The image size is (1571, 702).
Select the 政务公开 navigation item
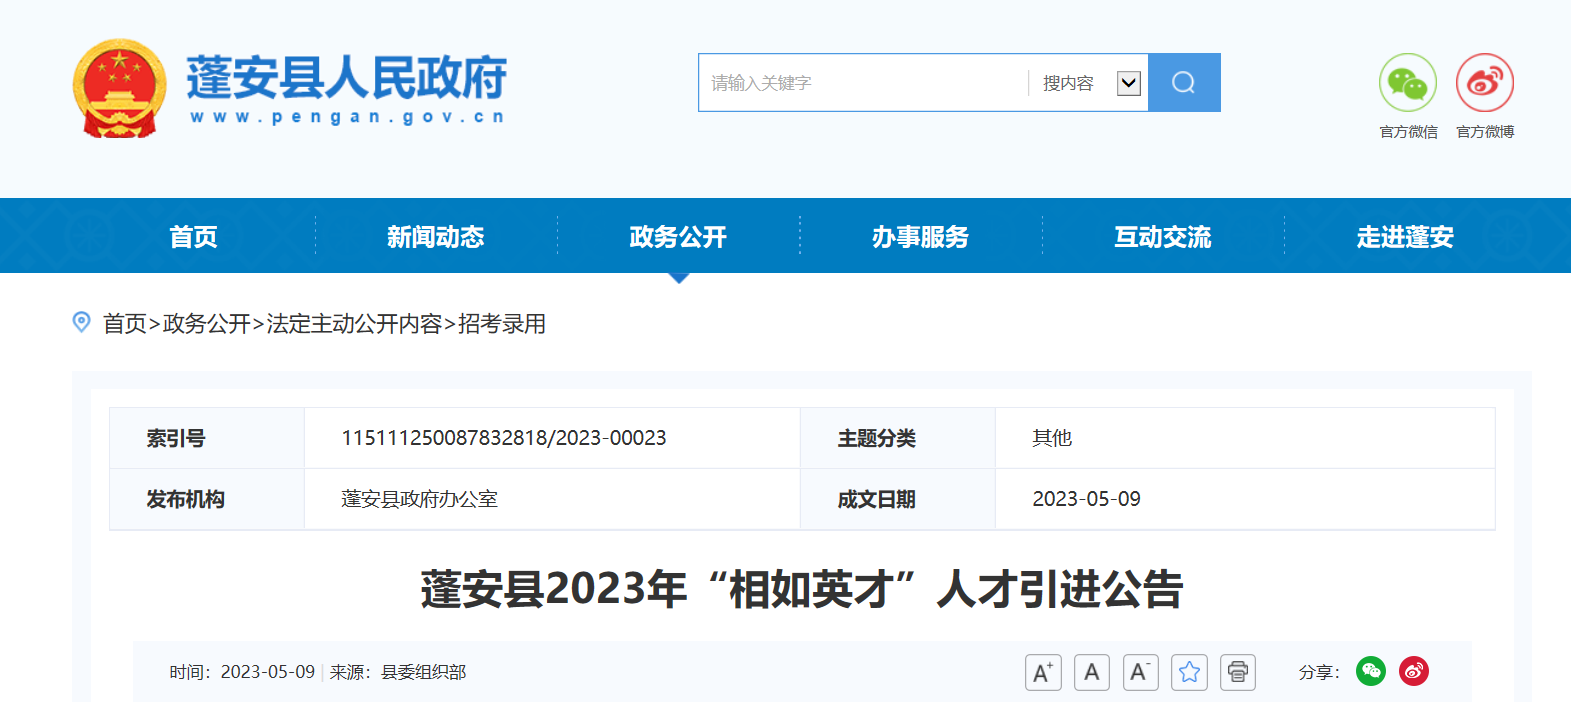(678, 237)
